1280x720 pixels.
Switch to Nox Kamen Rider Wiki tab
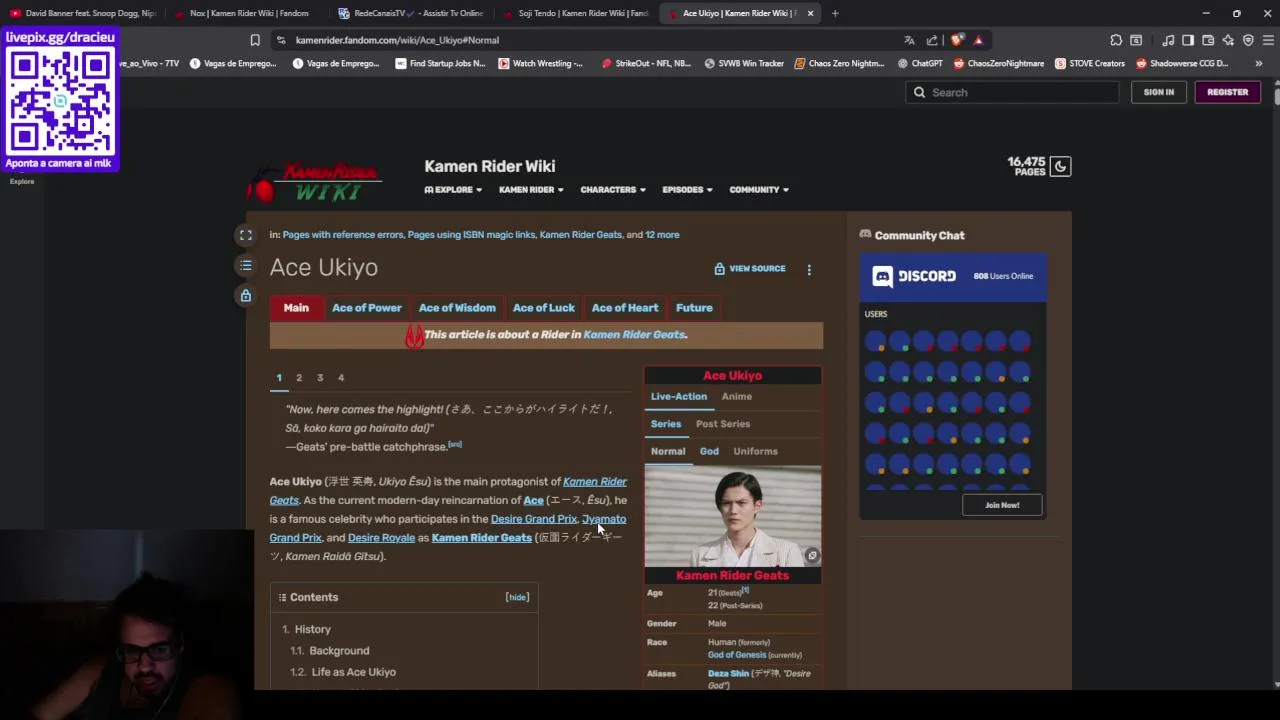pos(241,13)
